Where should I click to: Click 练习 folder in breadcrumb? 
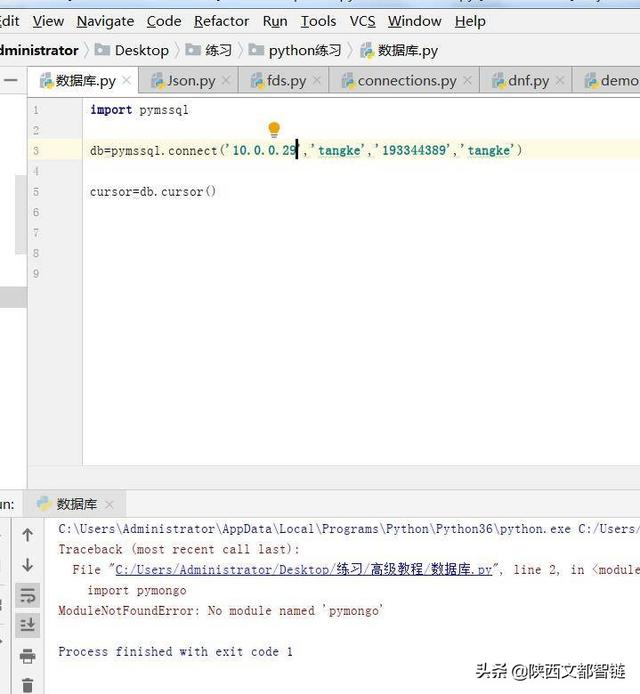click(x=208, y=50)
